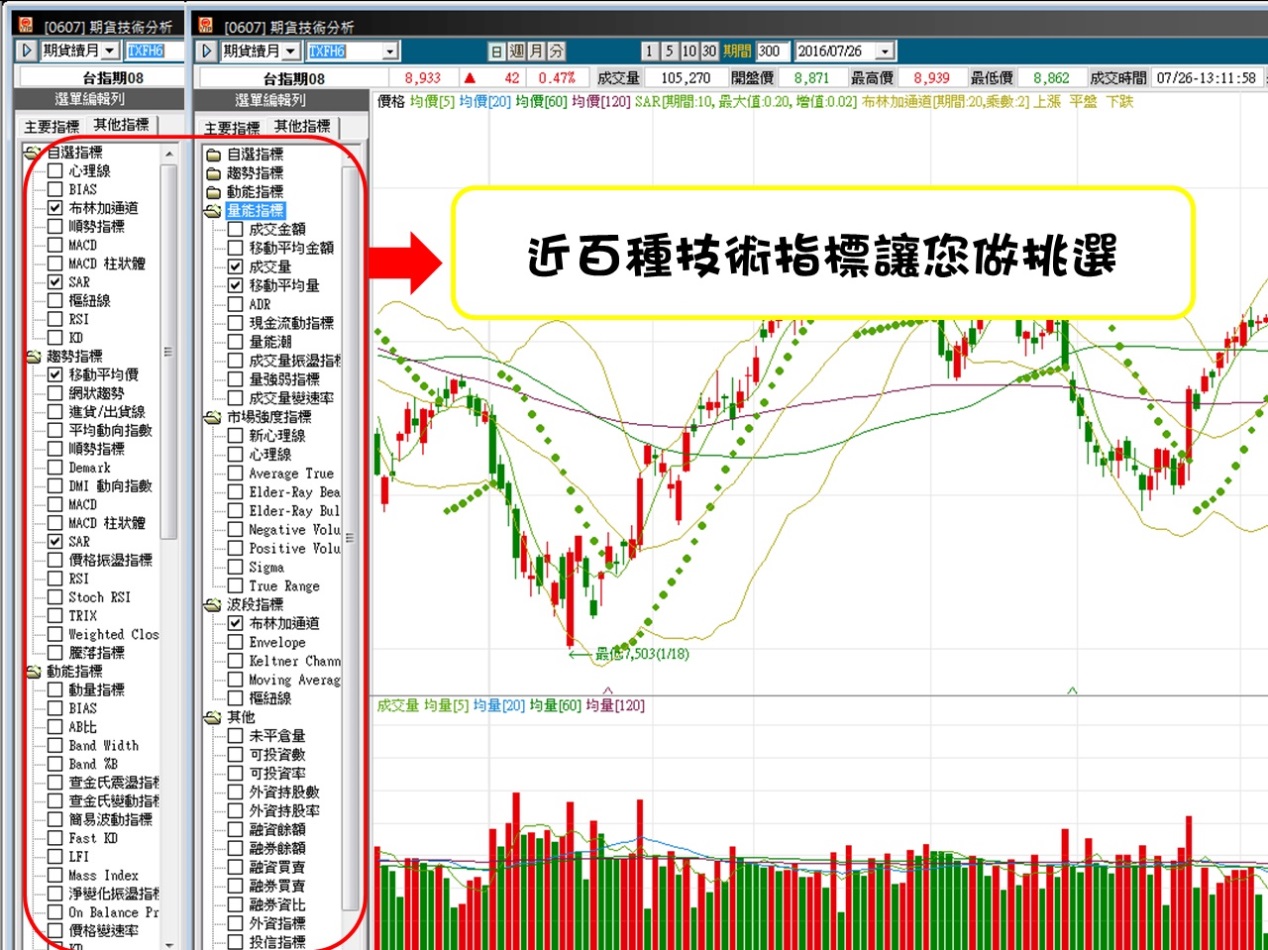Tick the Sigma indicator checkbox
This screenshot has height=950, width=1268.
coord(235,567)
